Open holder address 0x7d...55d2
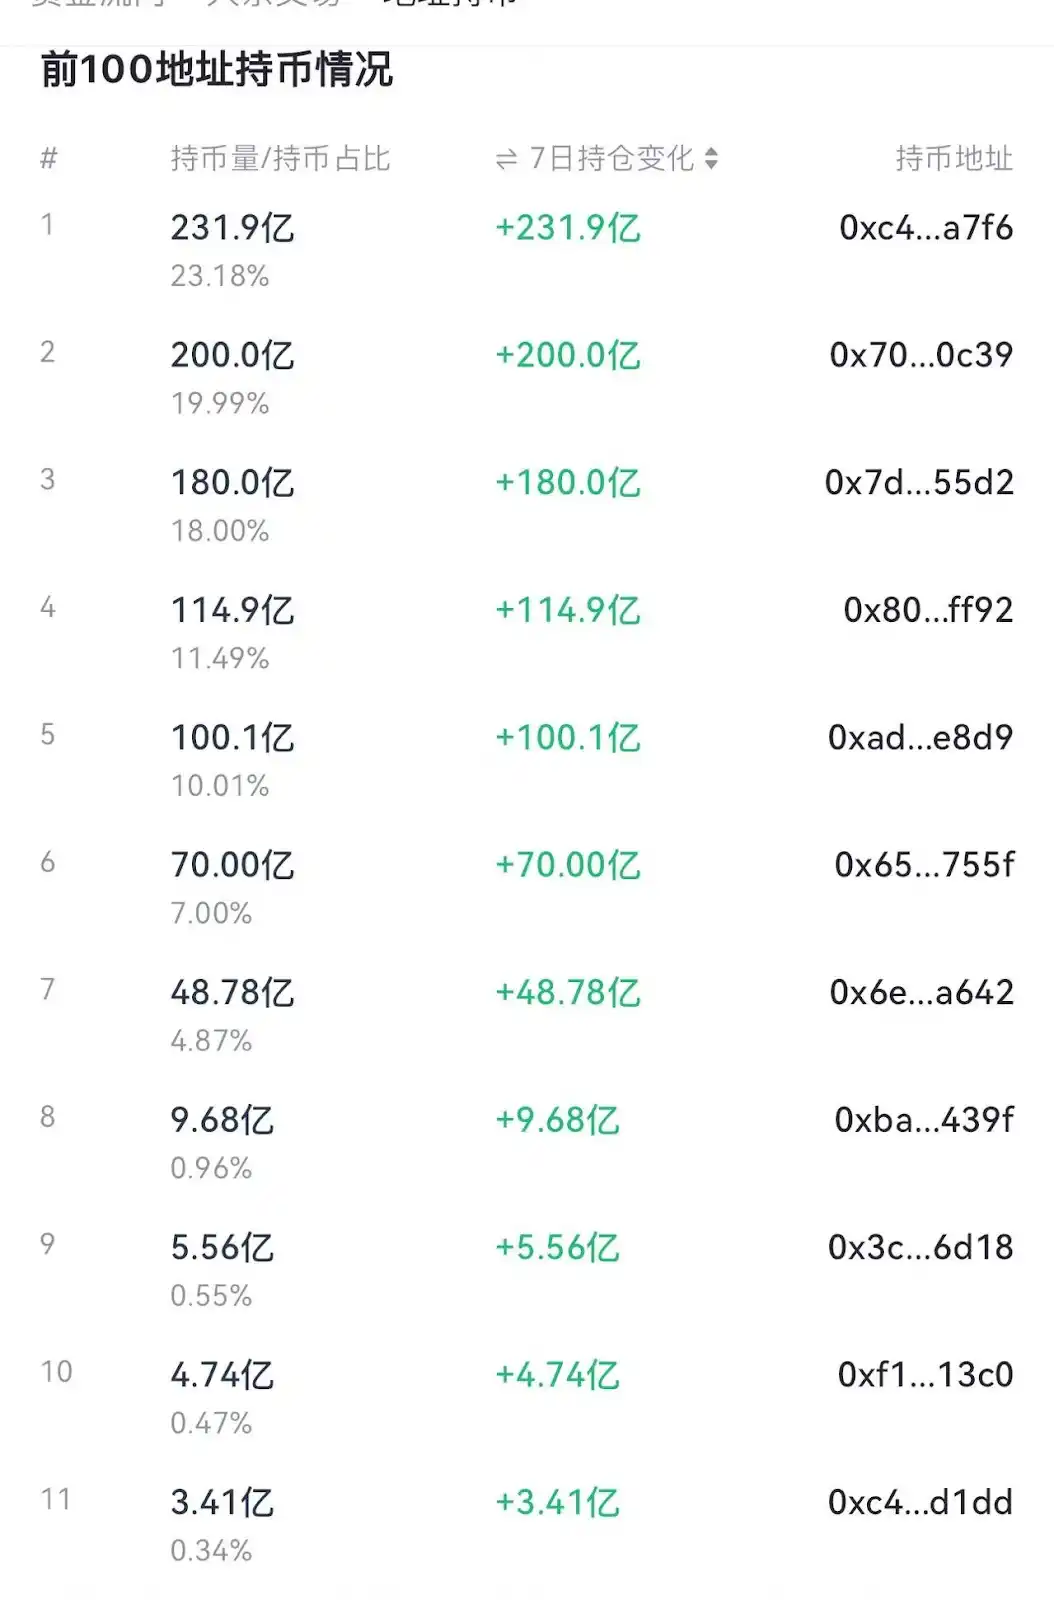1054x1600 pixels. pos(918,483)
